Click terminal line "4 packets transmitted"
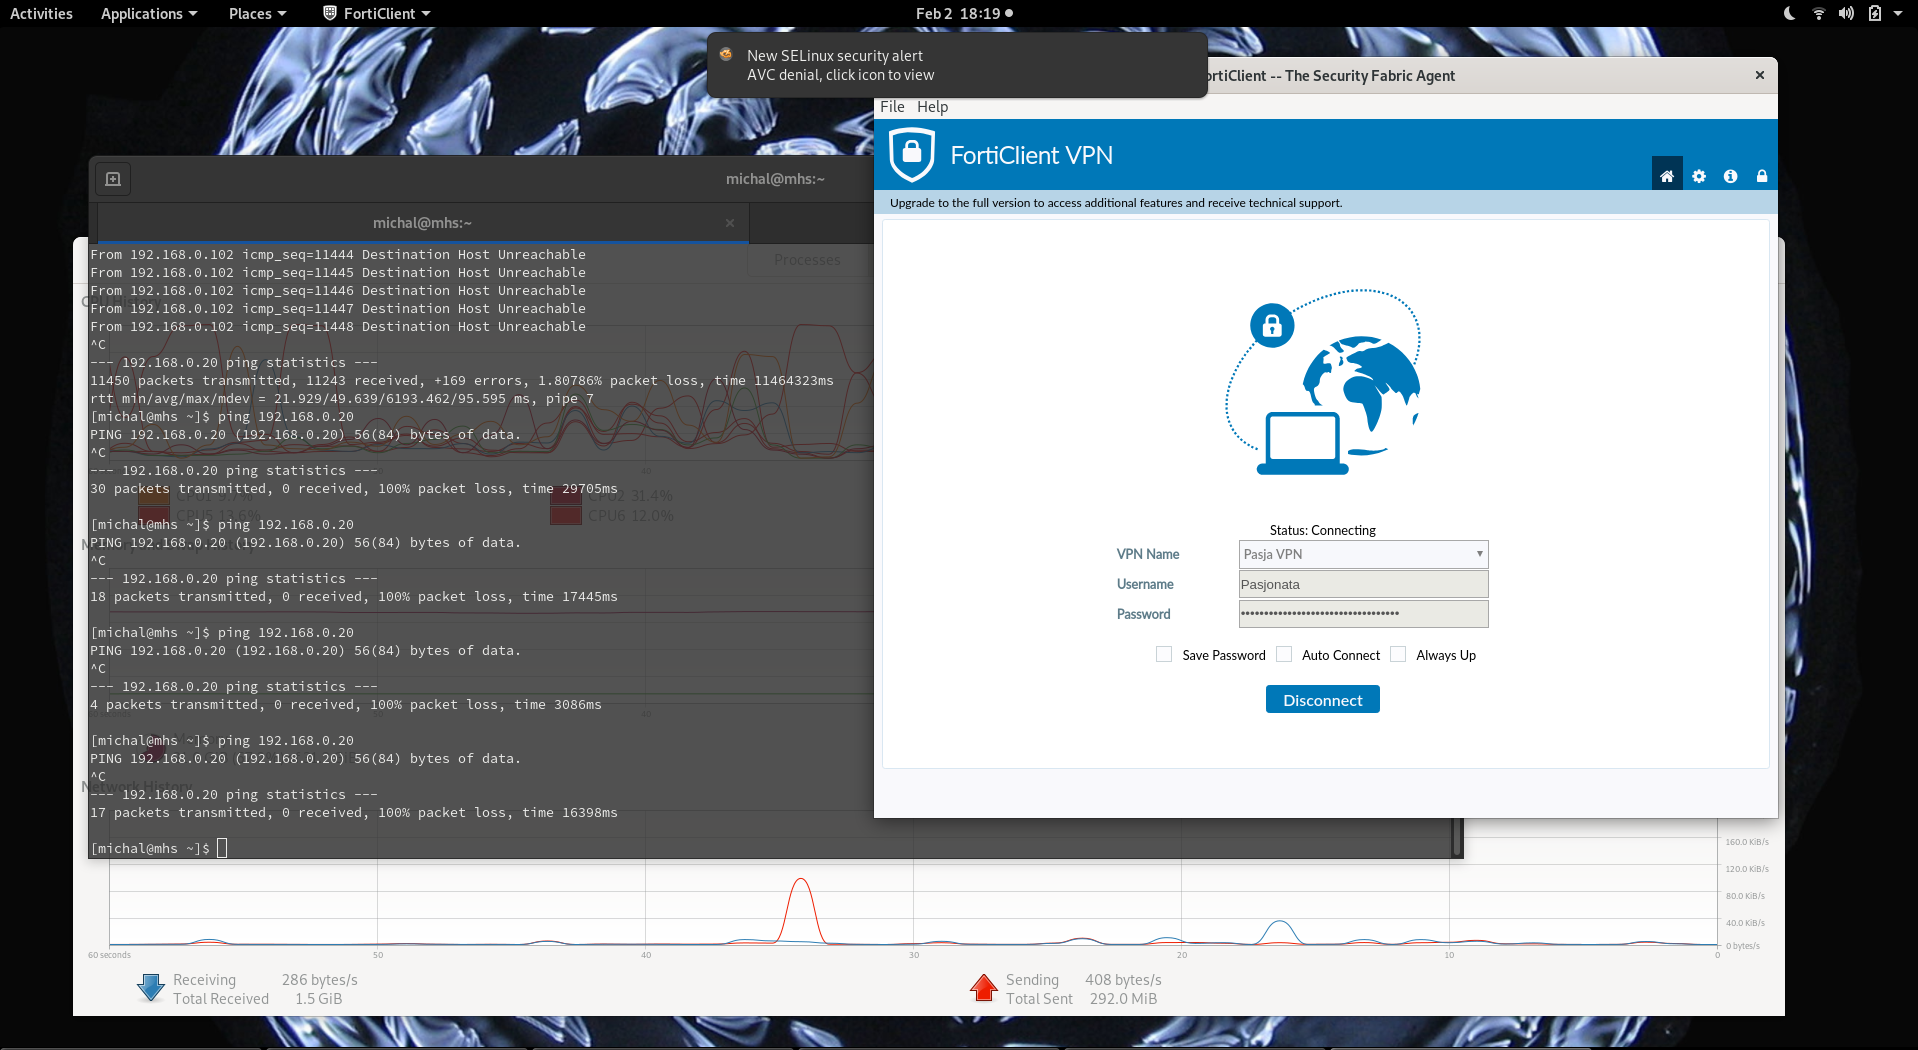Image resolution: width=1918 pixels, height=1050 pixels. pyautogui.click(x=346, y=704)
